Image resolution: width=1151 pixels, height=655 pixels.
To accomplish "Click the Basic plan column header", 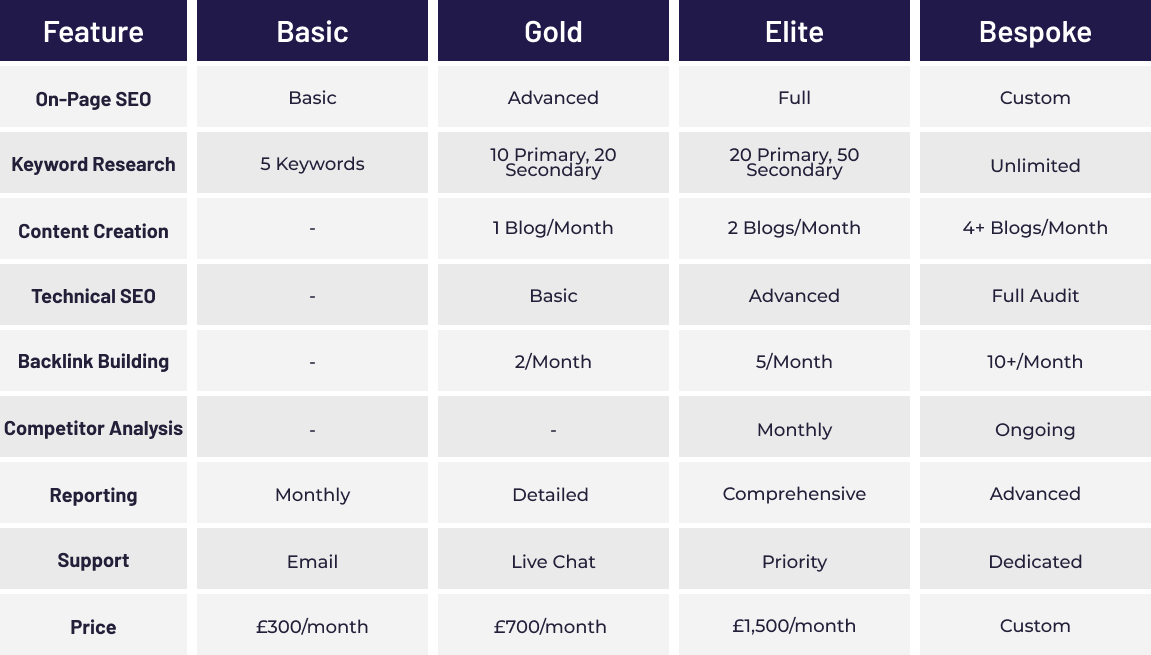I will [x=312, y=31].
